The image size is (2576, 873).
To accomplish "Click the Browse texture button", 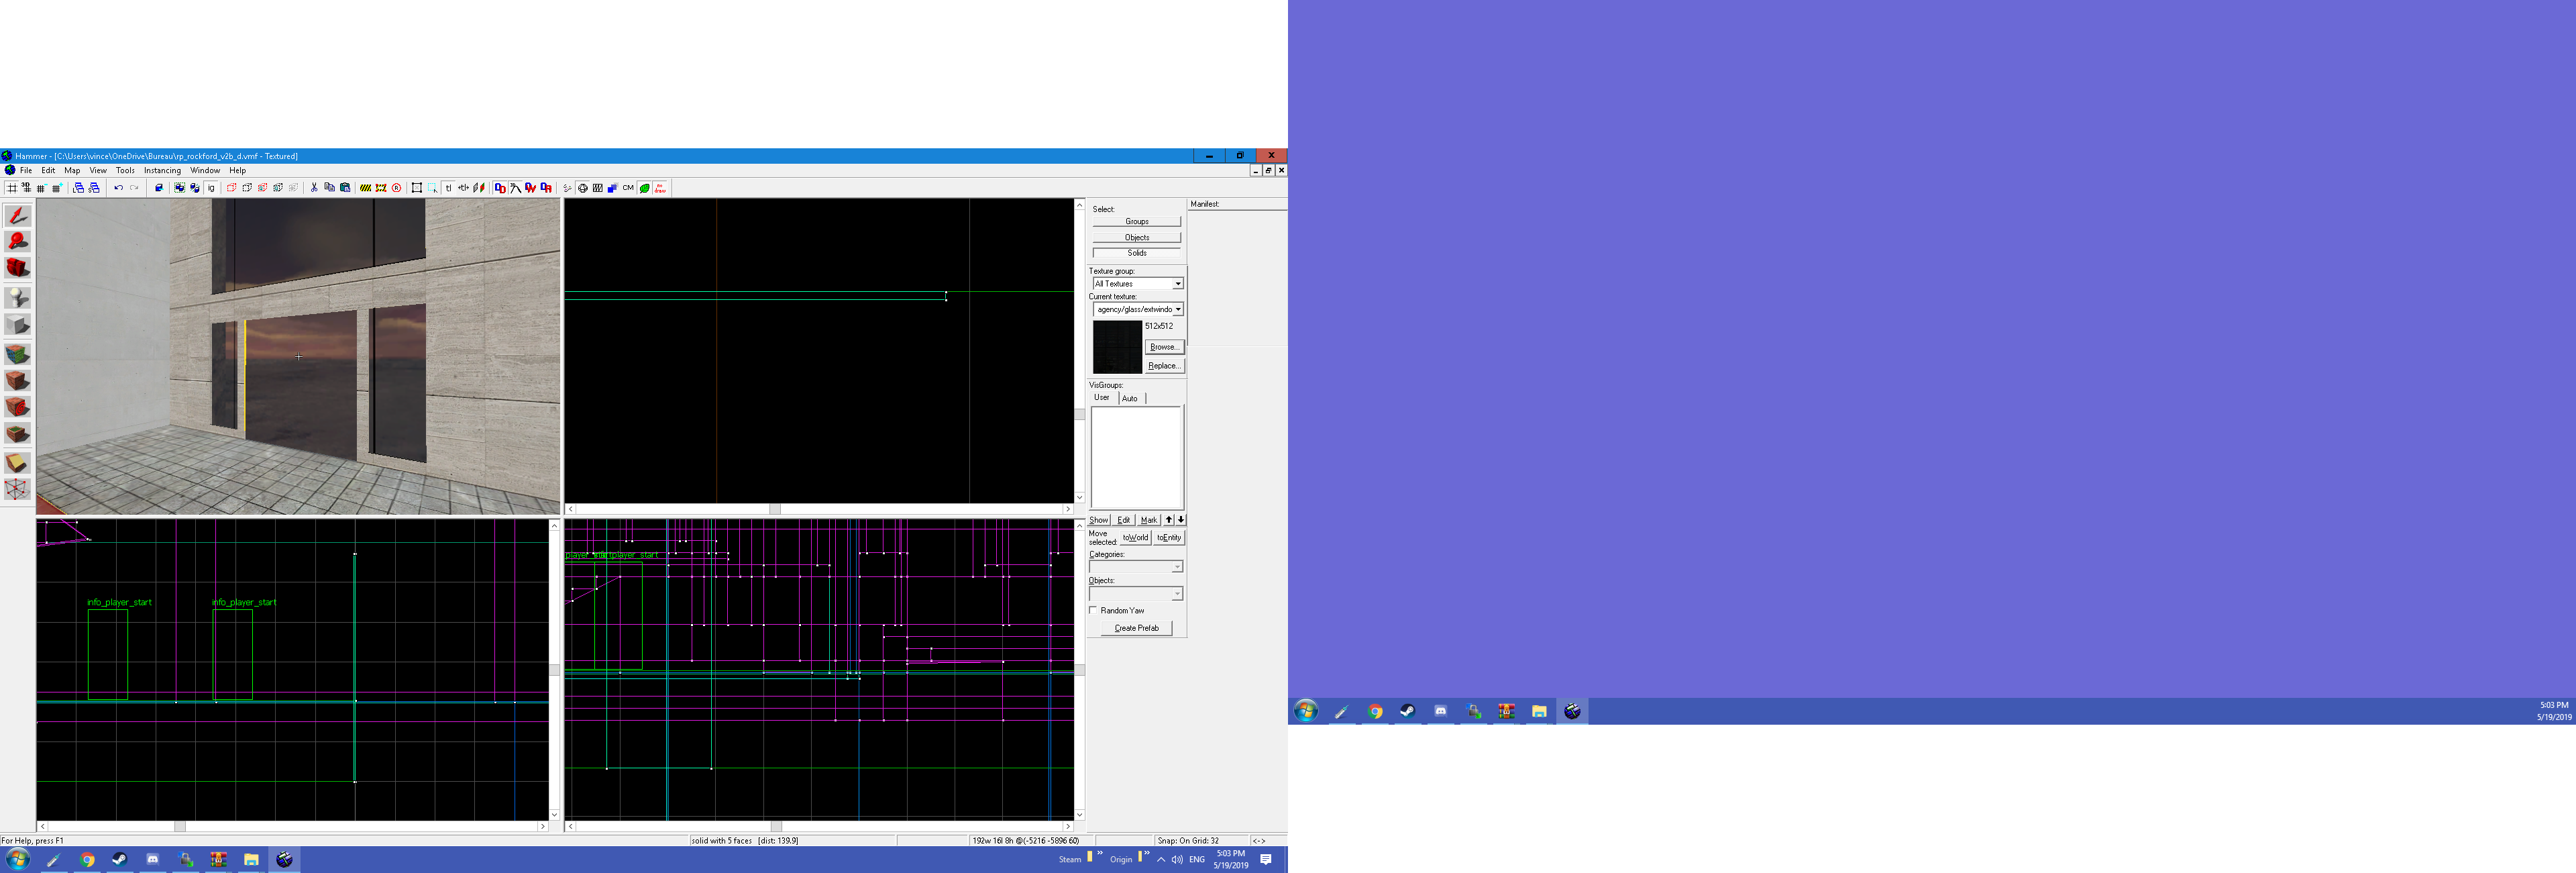I will (x=1164, y=347).
